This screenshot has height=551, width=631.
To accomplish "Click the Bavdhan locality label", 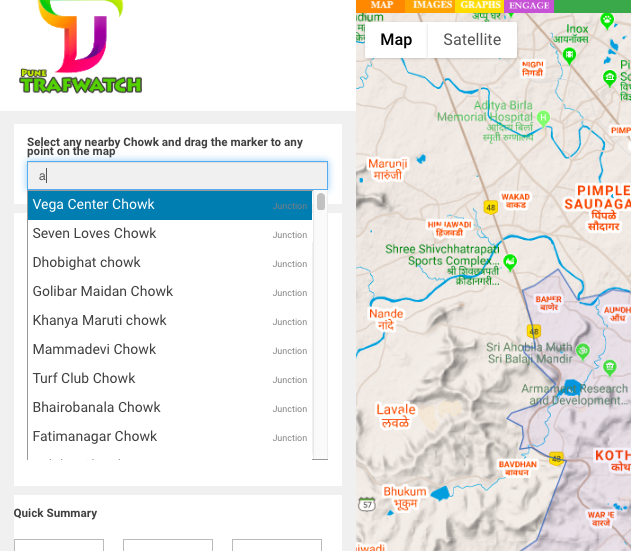I will pos(518,468).
